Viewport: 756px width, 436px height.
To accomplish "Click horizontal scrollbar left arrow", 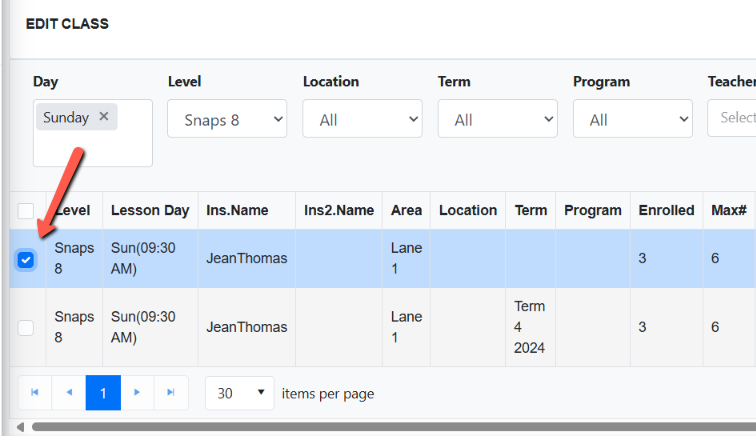I will coord(20,427).
